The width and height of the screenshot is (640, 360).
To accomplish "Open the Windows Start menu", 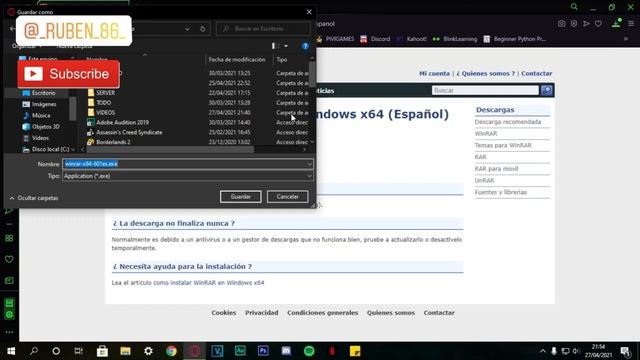I will [11, 351].
